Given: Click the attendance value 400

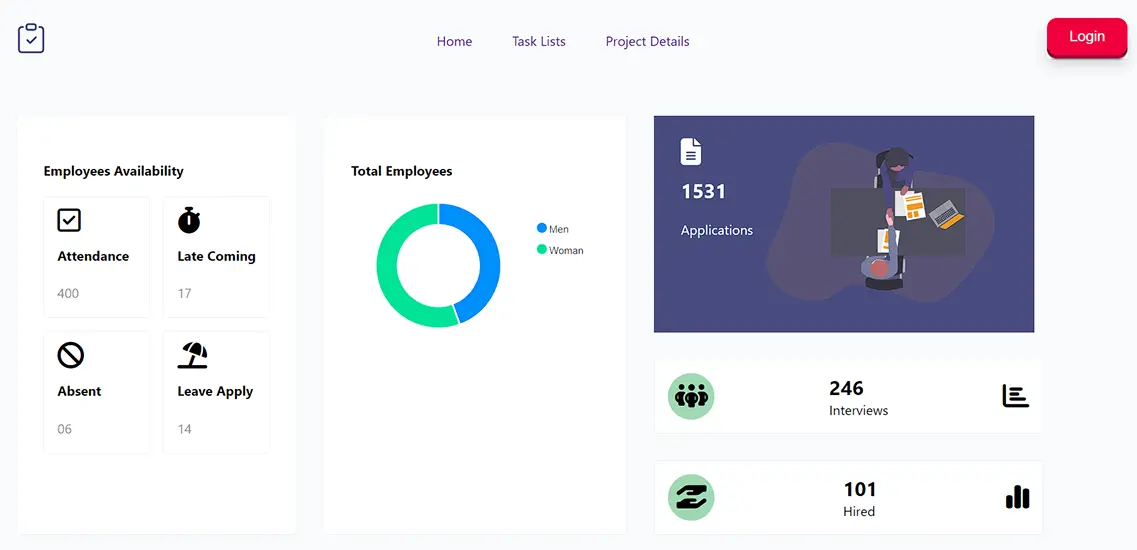Looking at the screenshot, I should click(x=68, y=294).
